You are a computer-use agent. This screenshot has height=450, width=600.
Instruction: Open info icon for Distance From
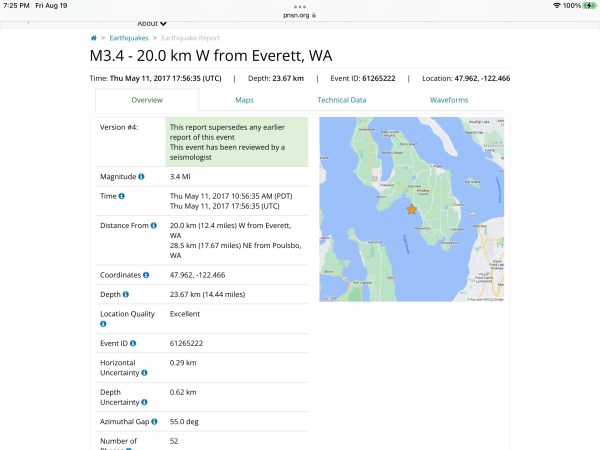153,226
